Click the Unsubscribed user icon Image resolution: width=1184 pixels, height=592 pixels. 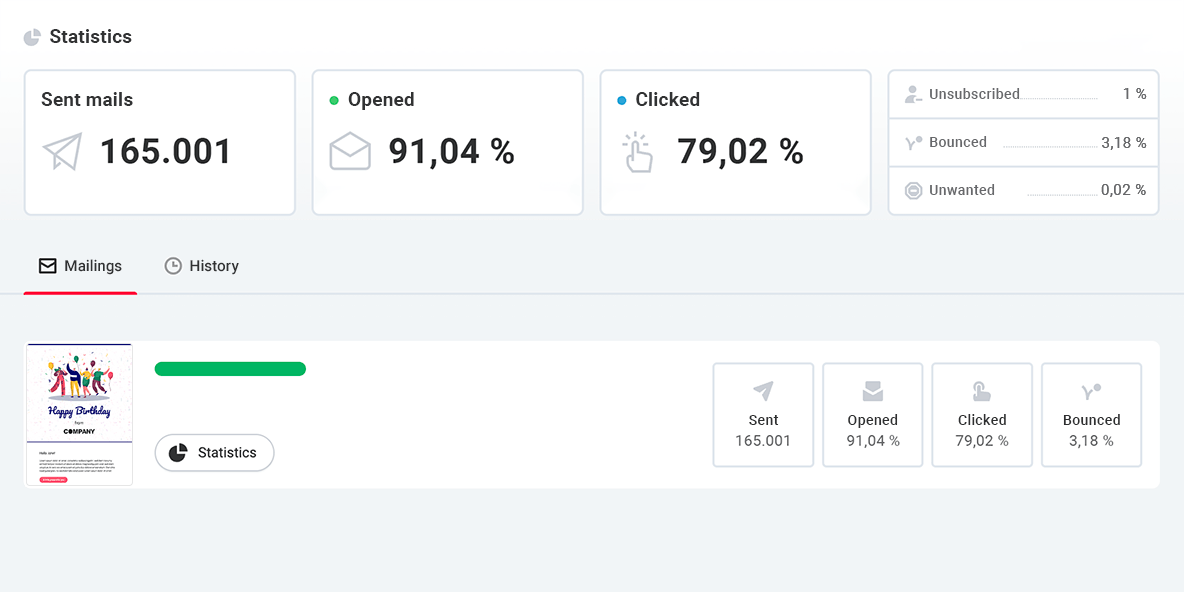(x=912, y=94)
